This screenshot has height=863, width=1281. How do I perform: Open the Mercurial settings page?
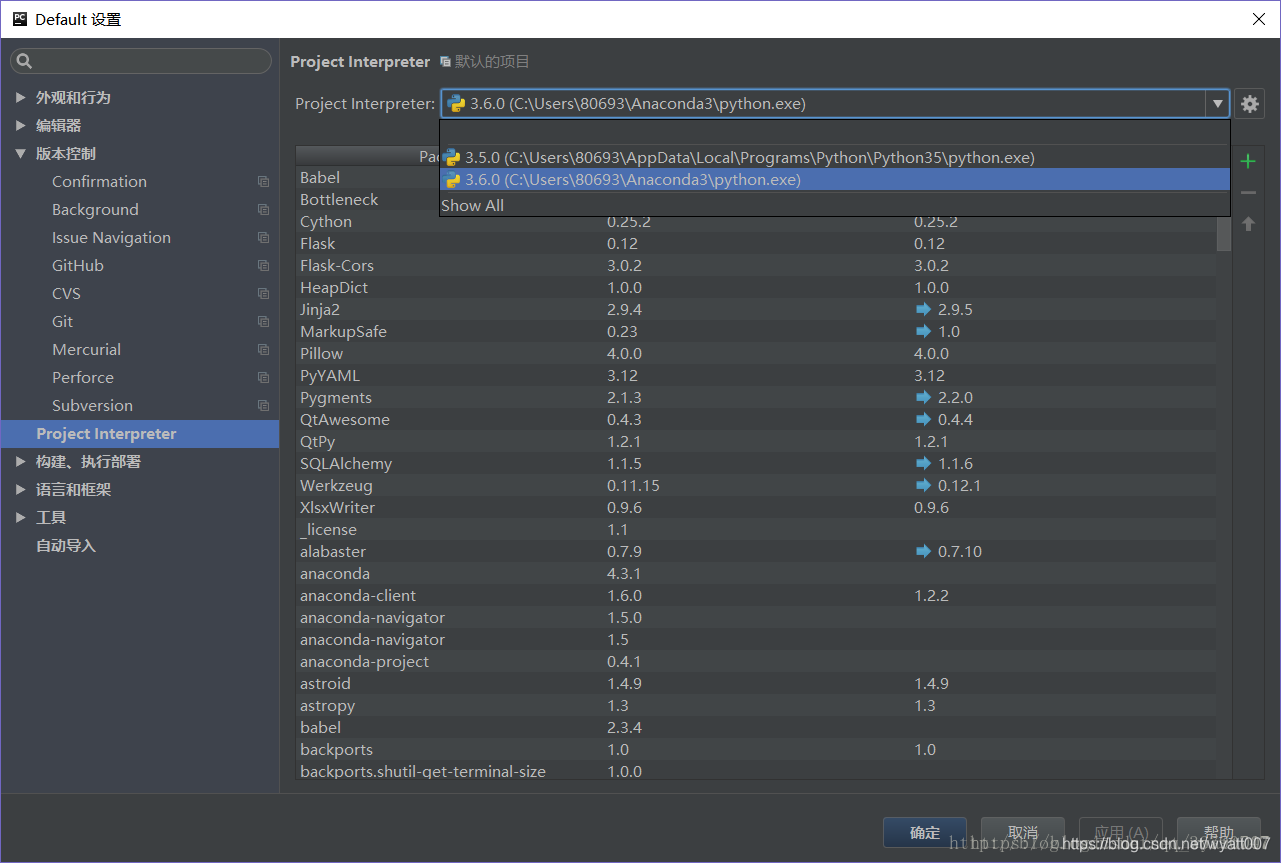pos(86,350)
